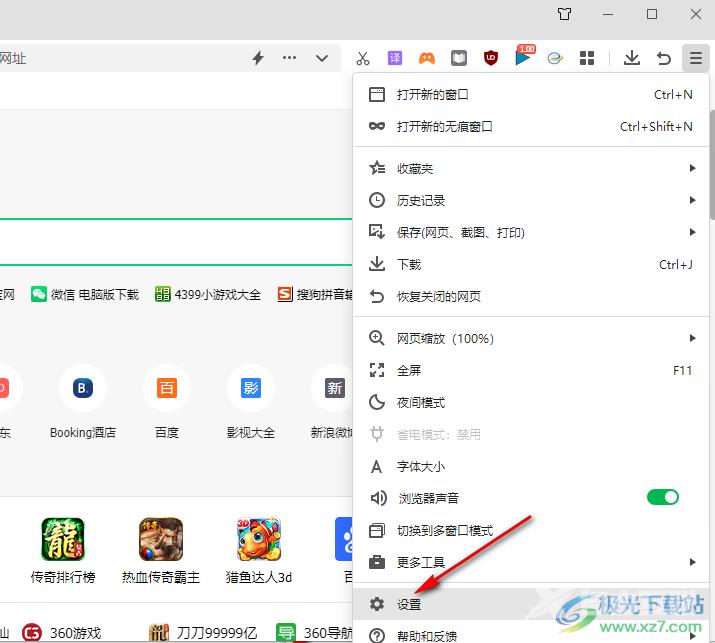This screenshot has height=643, width=715.
Task: Open 设置 settings menu item
Action: 531,604
